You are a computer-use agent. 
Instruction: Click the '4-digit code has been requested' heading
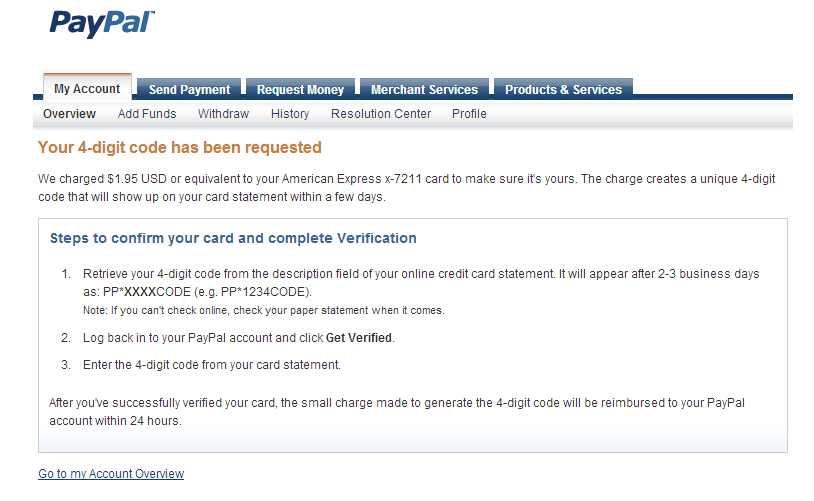tap(180, 147)
